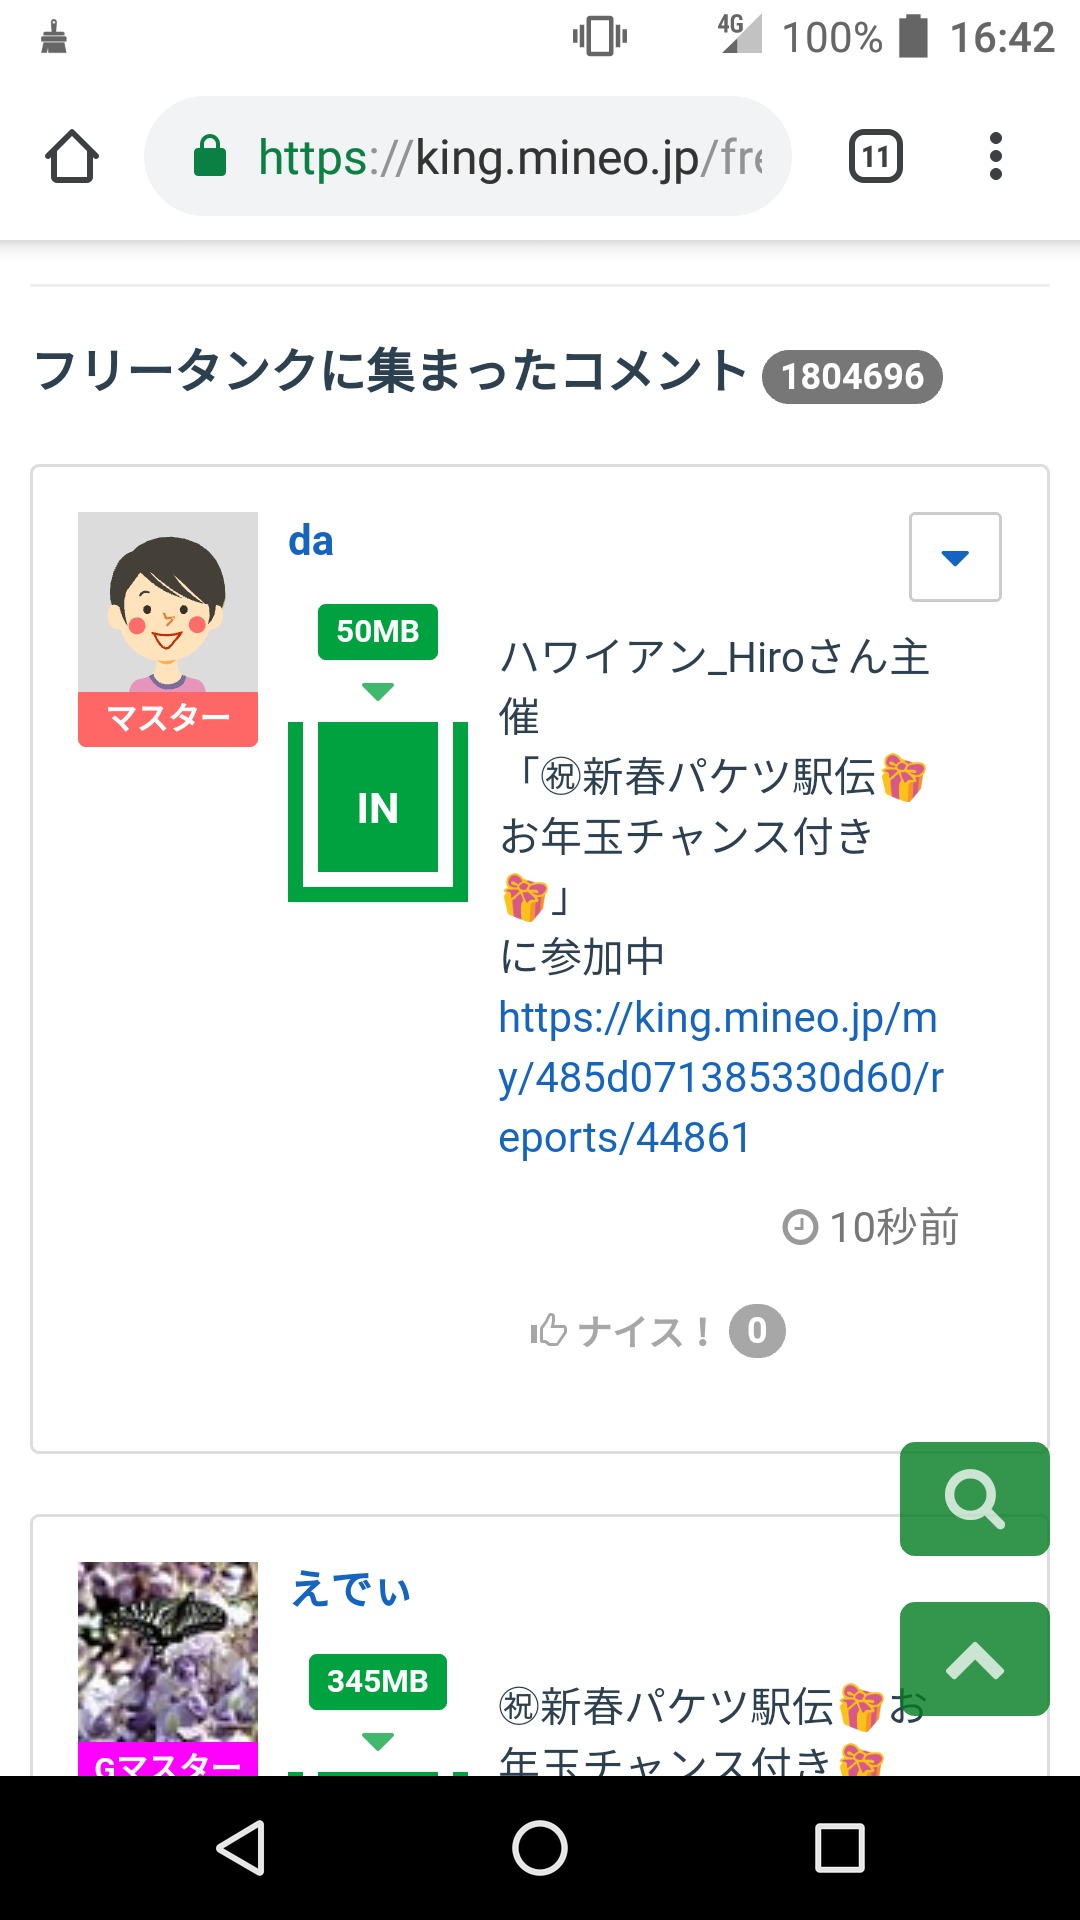Tap the 345MB badge on えでぃ's comment
Viewport: 1080px width, 1920px height.
[x=378, y=1682]
